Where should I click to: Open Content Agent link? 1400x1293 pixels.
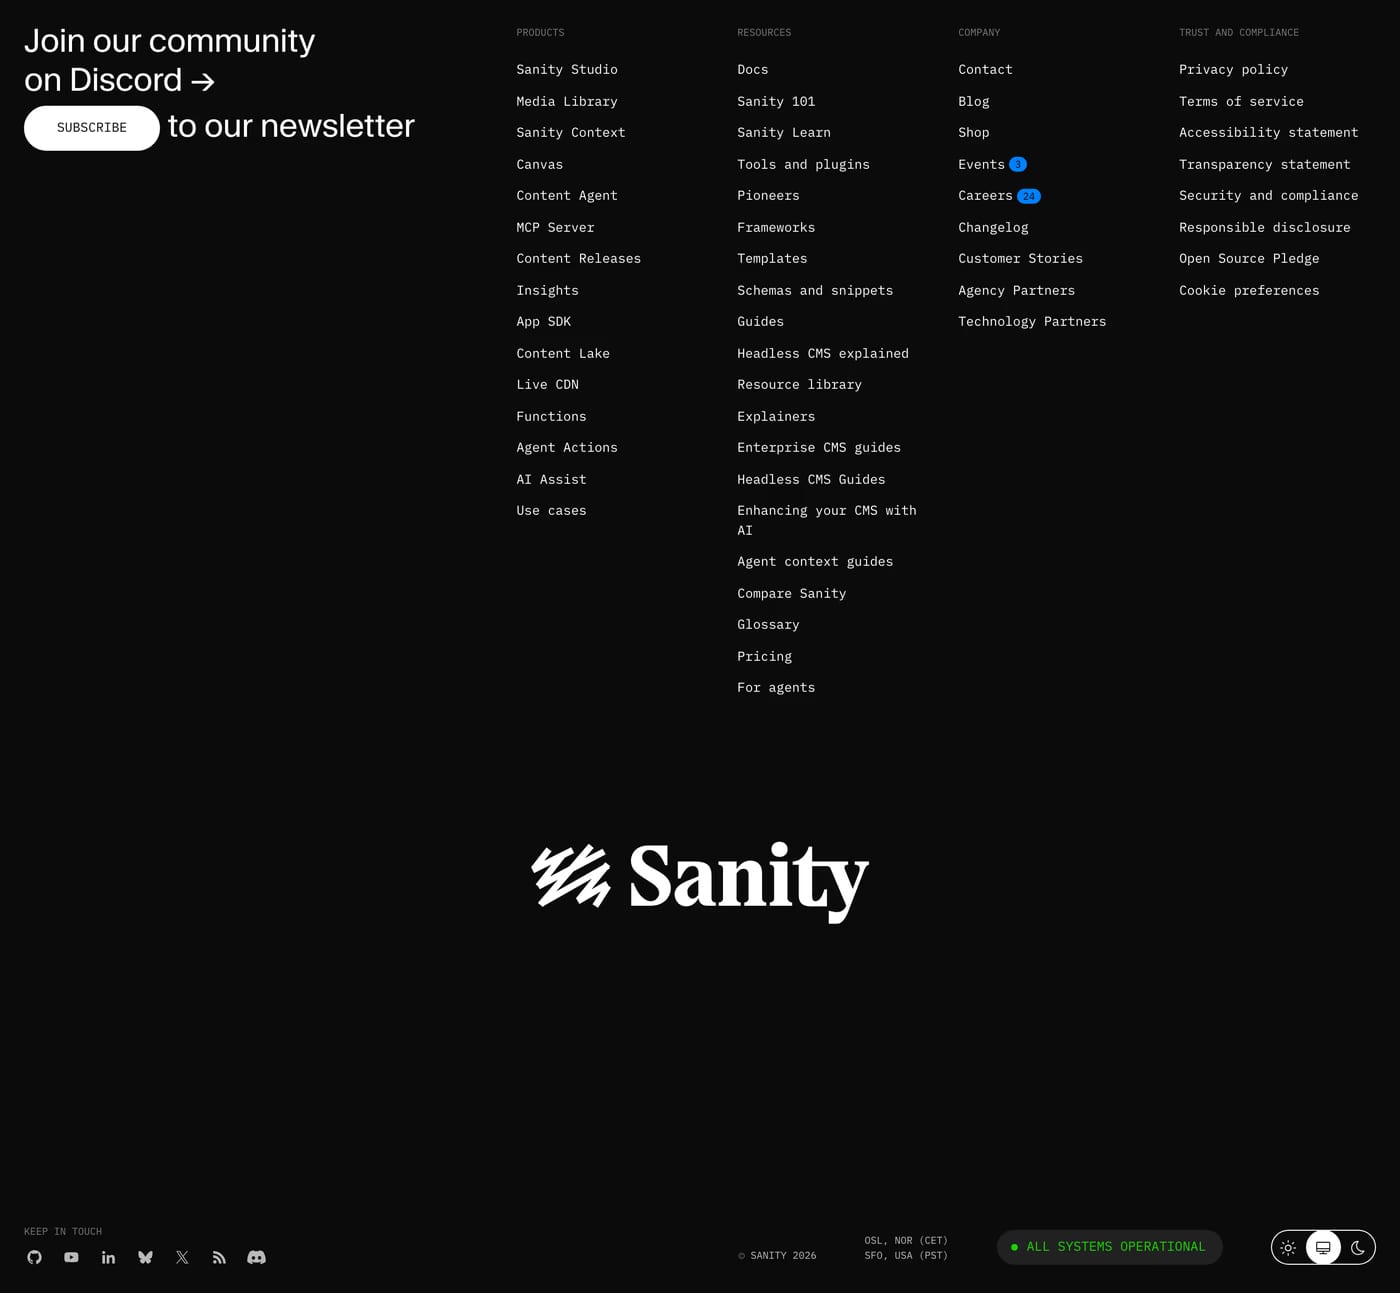tap(567, 195)
